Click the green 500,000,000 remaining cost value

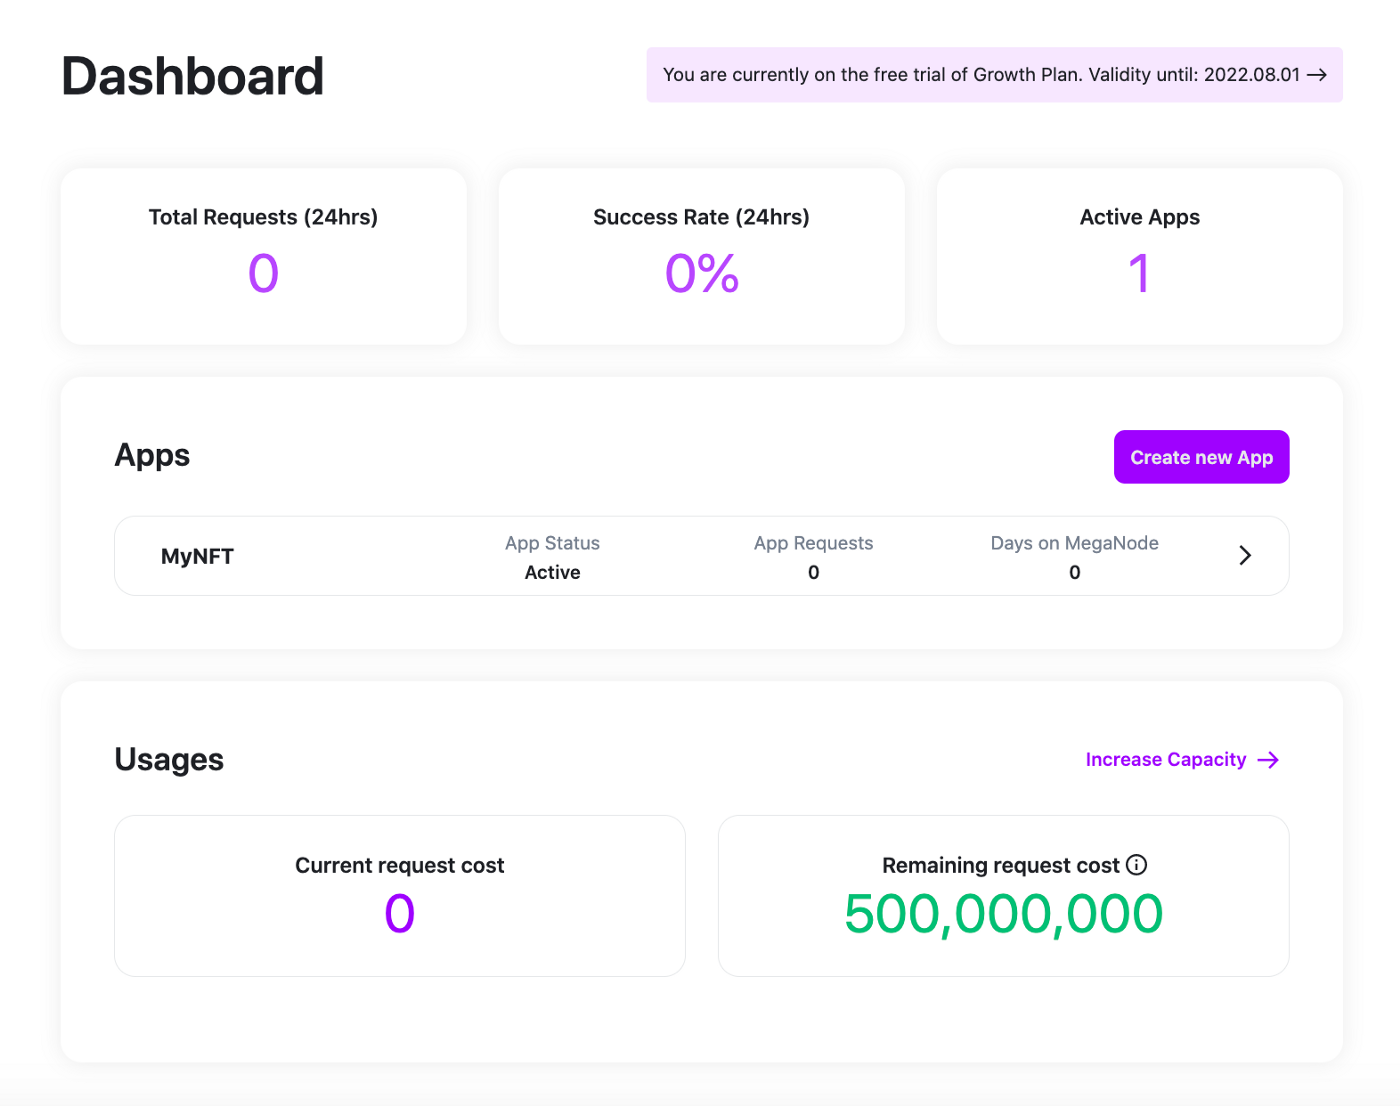click(1003, 914)
